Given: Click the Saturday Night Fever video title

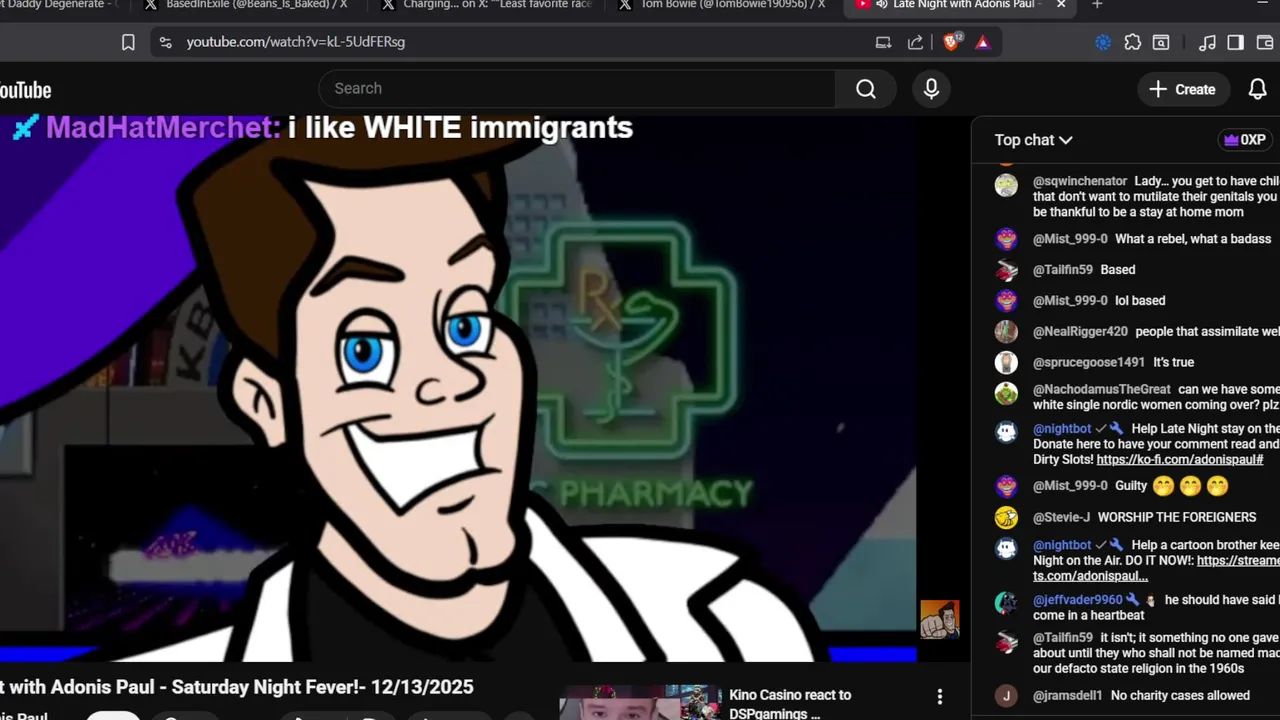Looking at the screenshot, I should click(x=237, y=687).
